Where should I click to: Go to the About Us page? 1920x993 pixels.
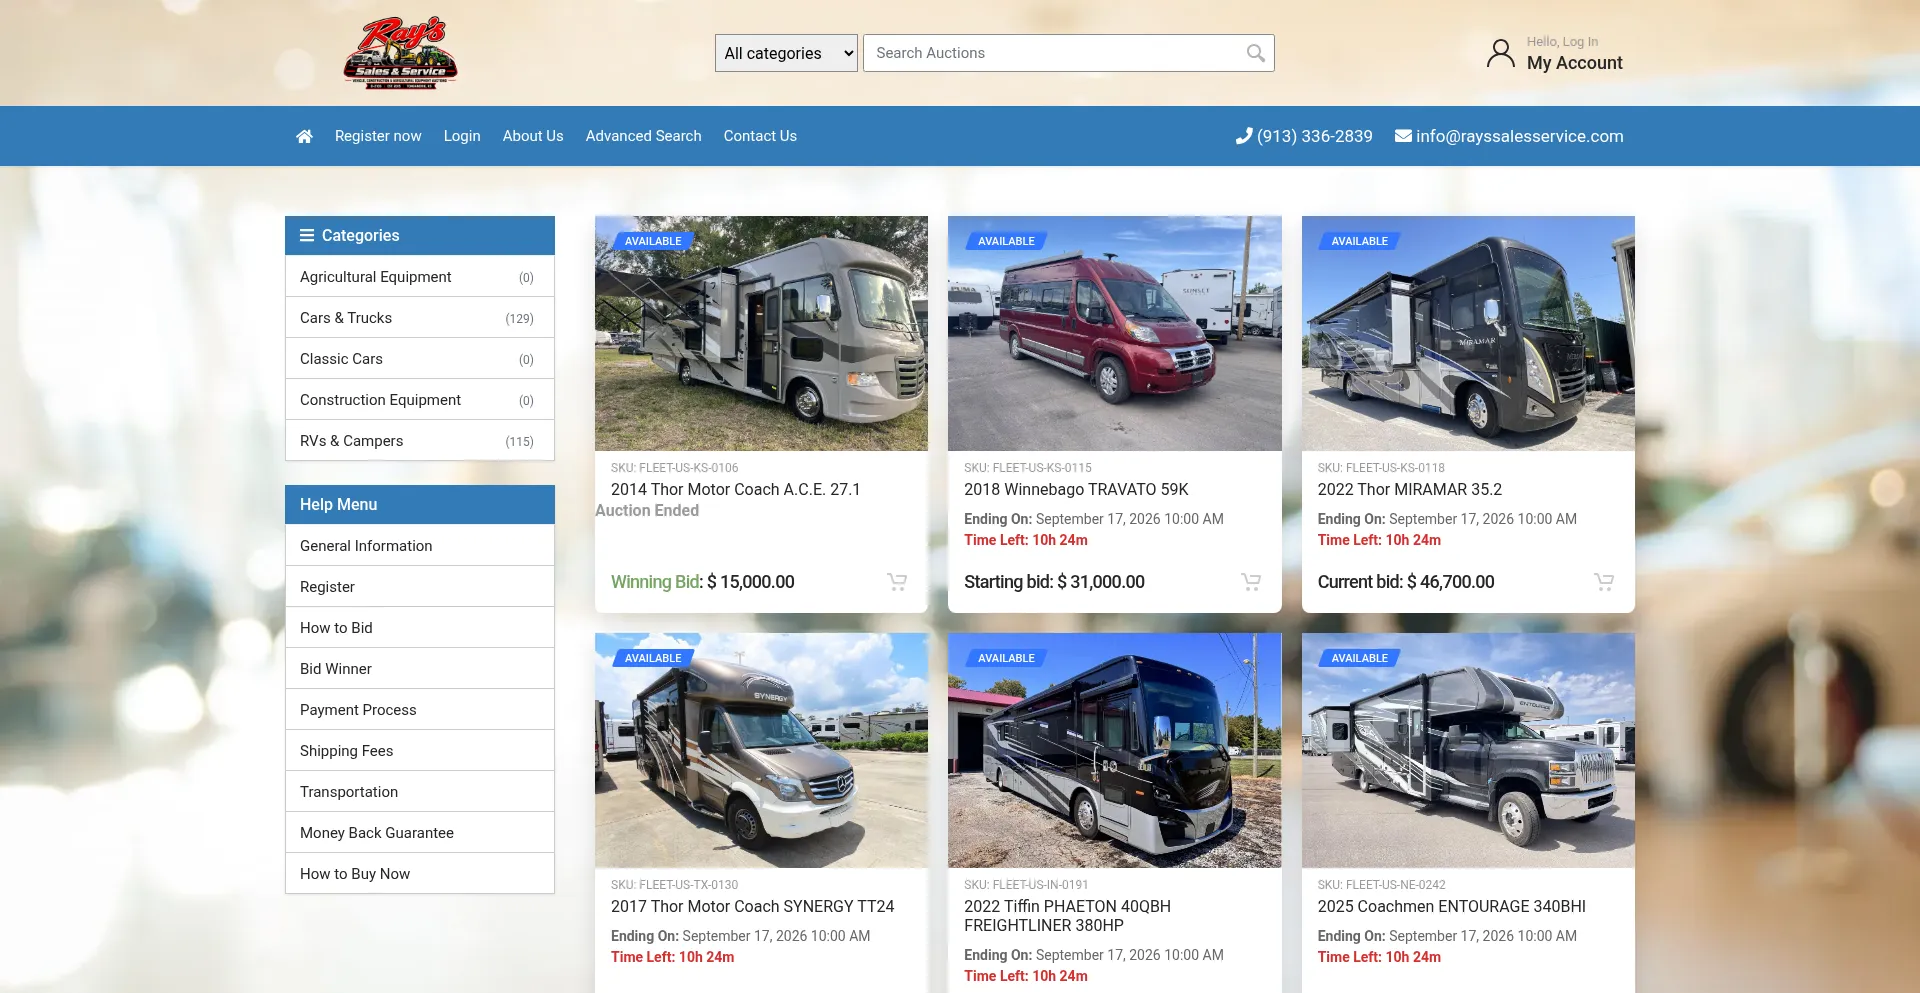[533, 136]
